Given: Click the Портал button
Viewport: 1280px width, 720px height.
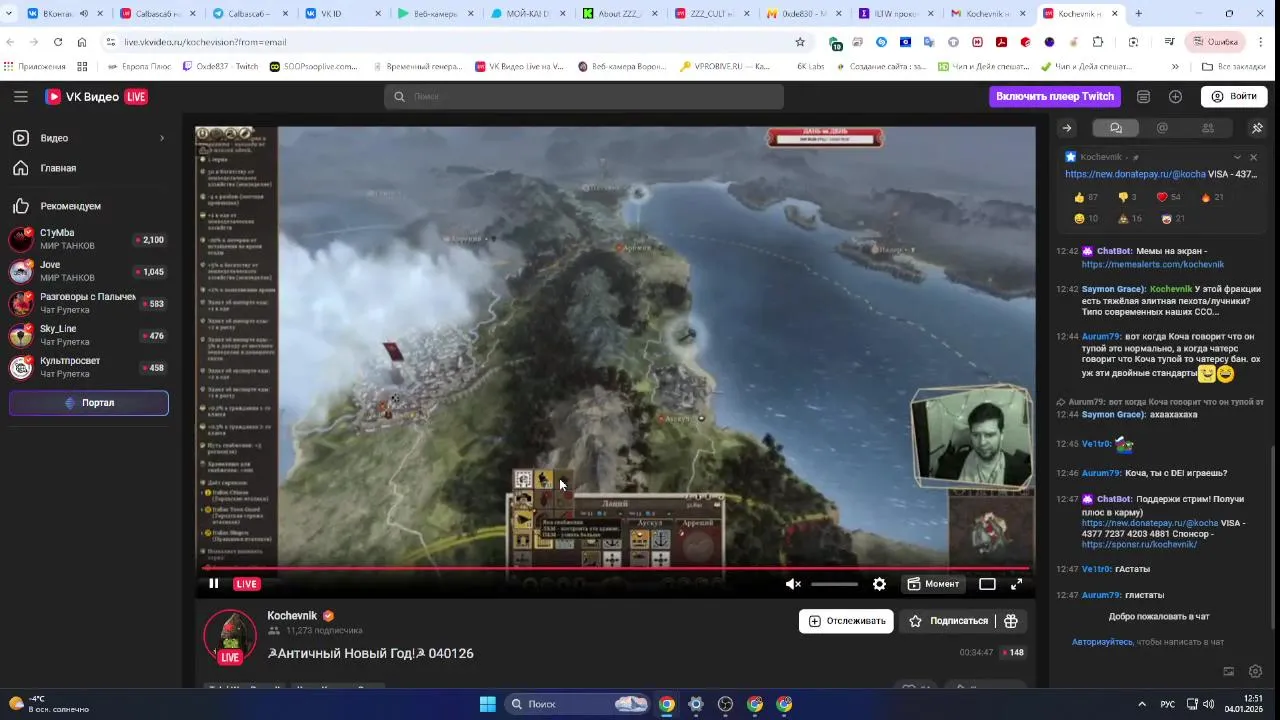Looking at the screenshot, I should (x=89, y=403).
